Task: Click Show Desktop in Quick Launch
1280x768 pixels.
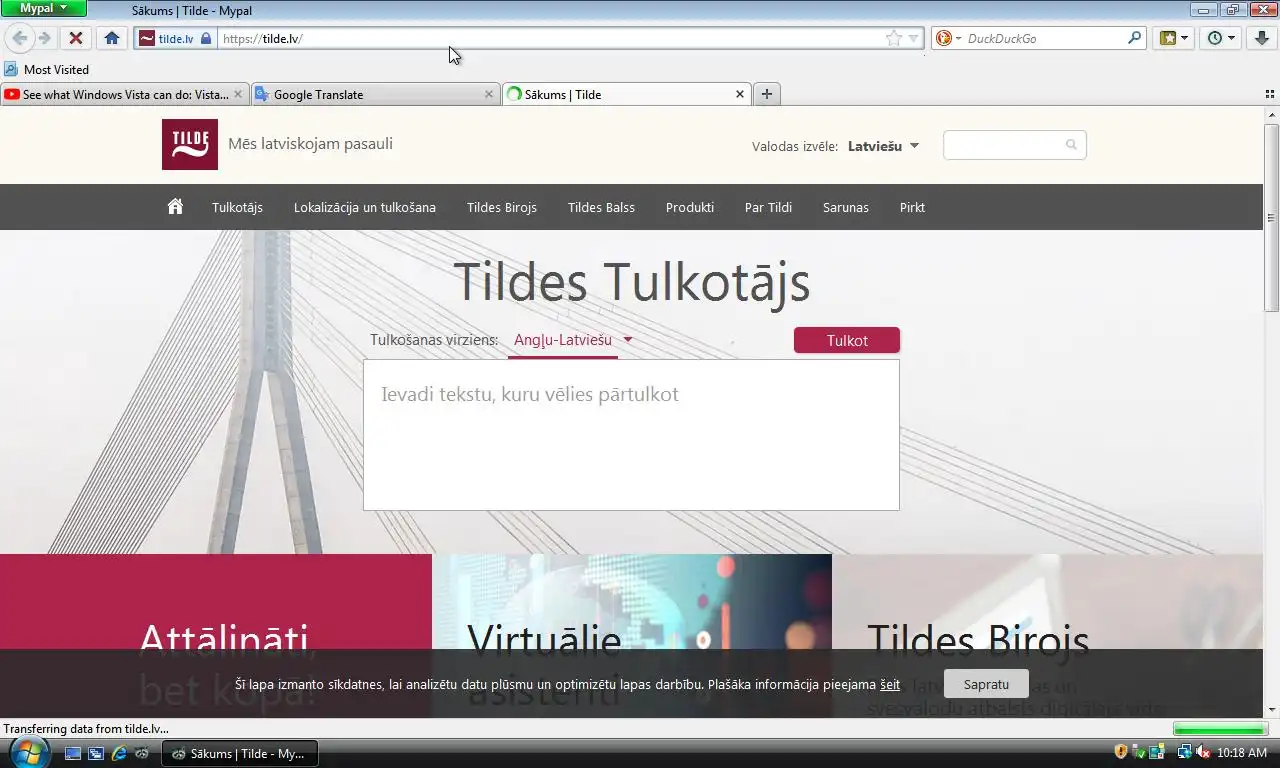Action: pos(73,753)
